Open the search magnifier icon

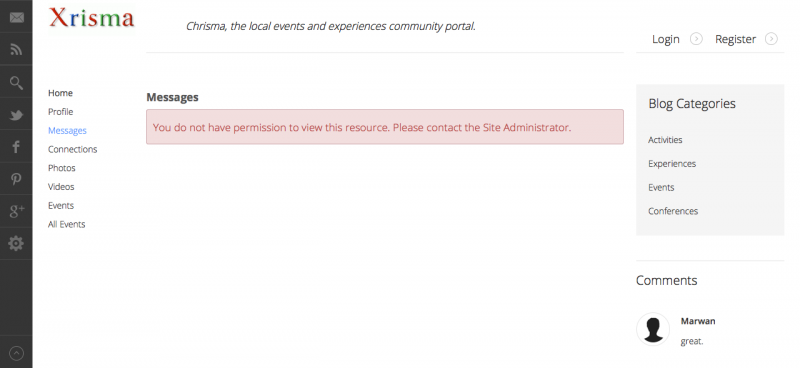pos(16,83)
